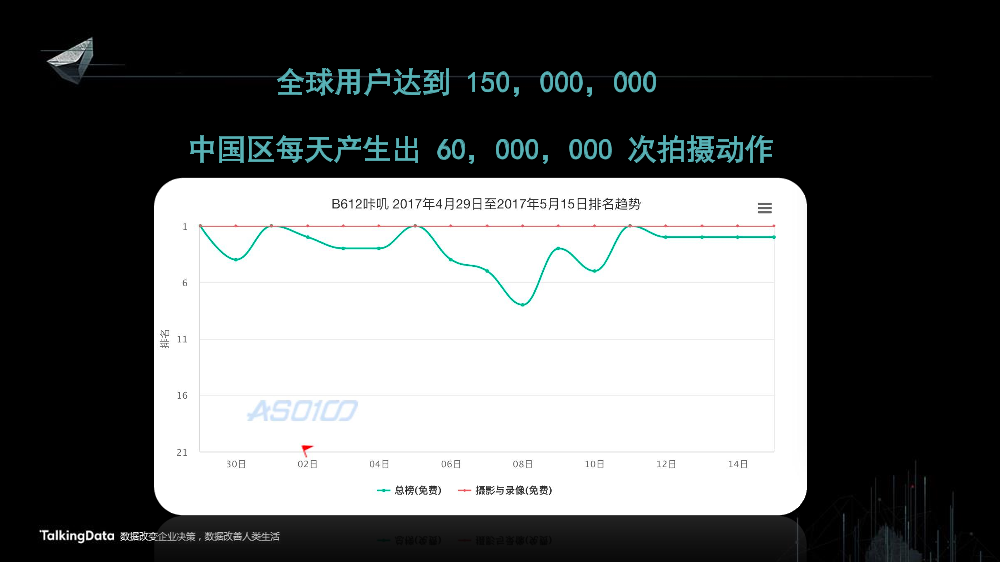Click the x-axis label 12日

(666, 464)
